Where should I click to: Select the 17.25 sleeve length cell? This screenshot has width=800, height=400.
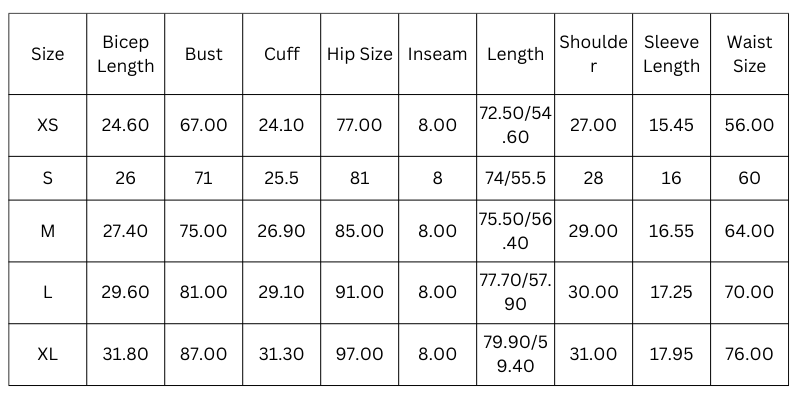tap(671, 292)
